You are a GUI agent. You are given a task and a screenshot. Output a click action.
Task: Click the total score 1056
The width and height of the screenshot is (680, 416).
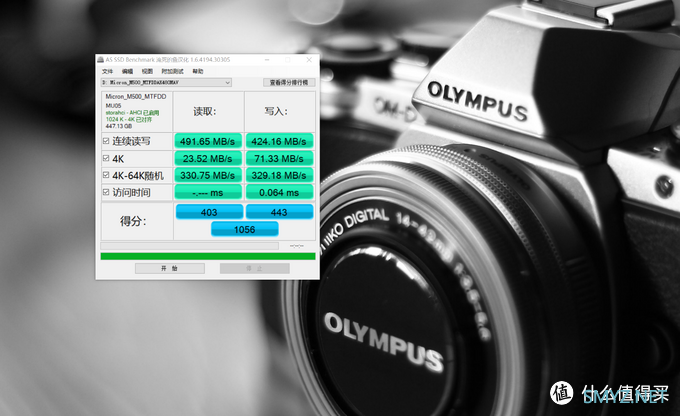click(x=245, y=229)
